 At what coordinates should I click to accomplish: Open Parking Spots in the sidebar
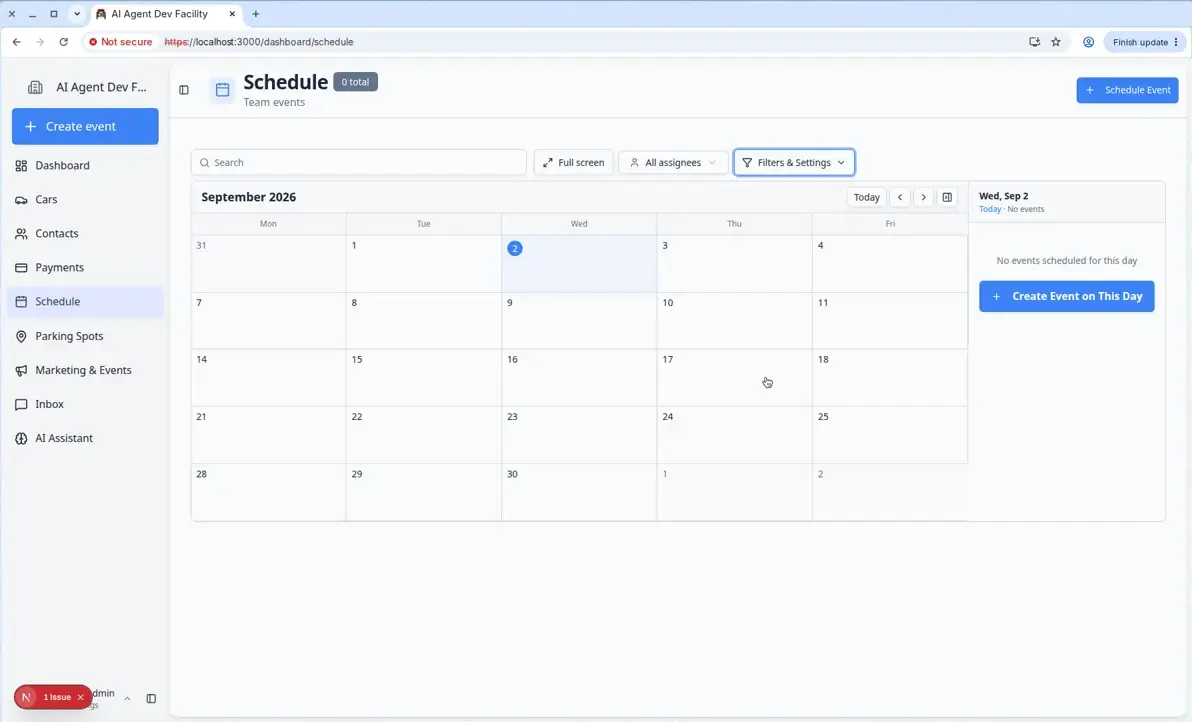pos(85,336)
